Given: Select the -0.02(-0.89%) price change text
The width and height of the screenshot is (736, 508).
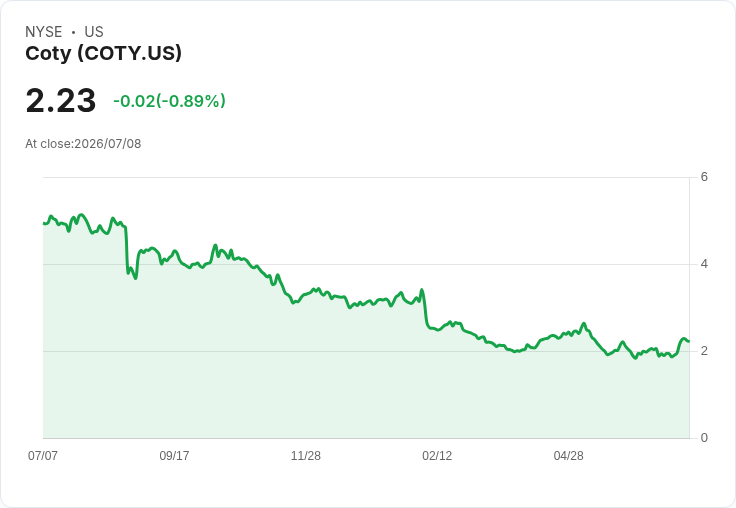Looking at the screenshot, I should [x=169, y=101].
